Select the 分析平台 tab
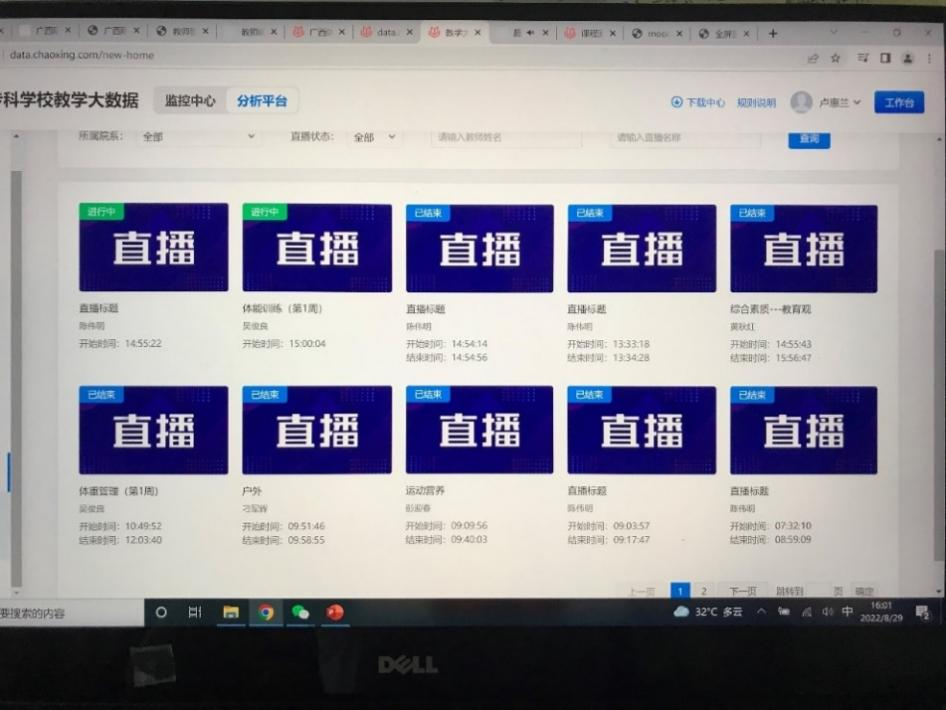946x710 pixels. click(261, 101)
